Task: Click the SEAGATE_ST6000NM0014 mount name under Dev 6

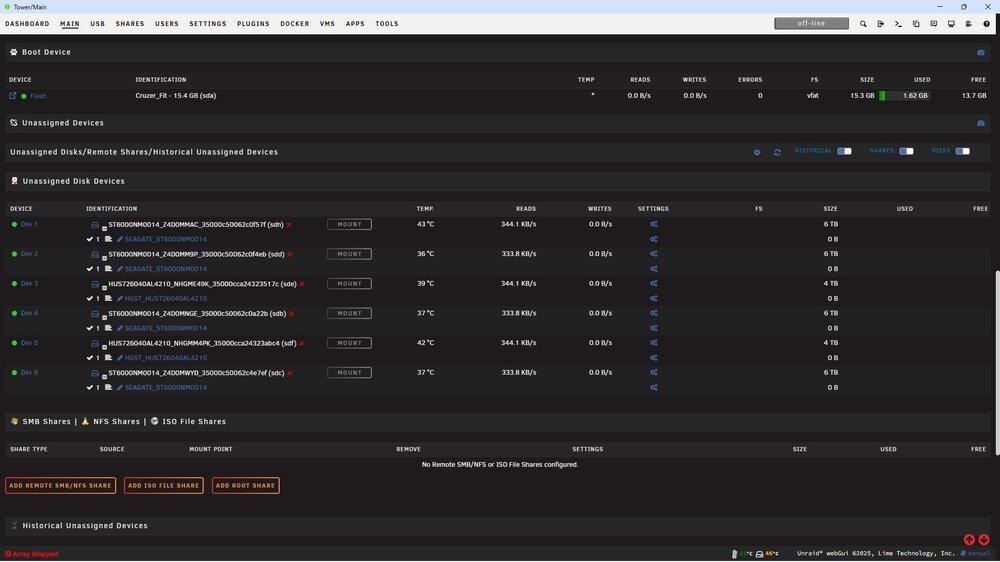Action: (165, 387)
